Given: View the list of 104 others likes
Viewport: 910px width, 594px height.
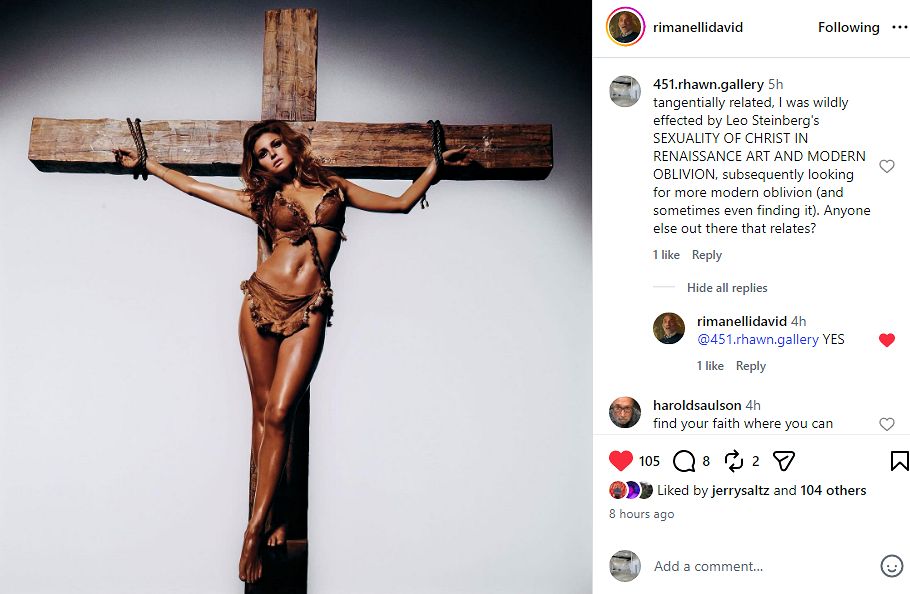Looking at the screenshot, I should click(833, 491).
